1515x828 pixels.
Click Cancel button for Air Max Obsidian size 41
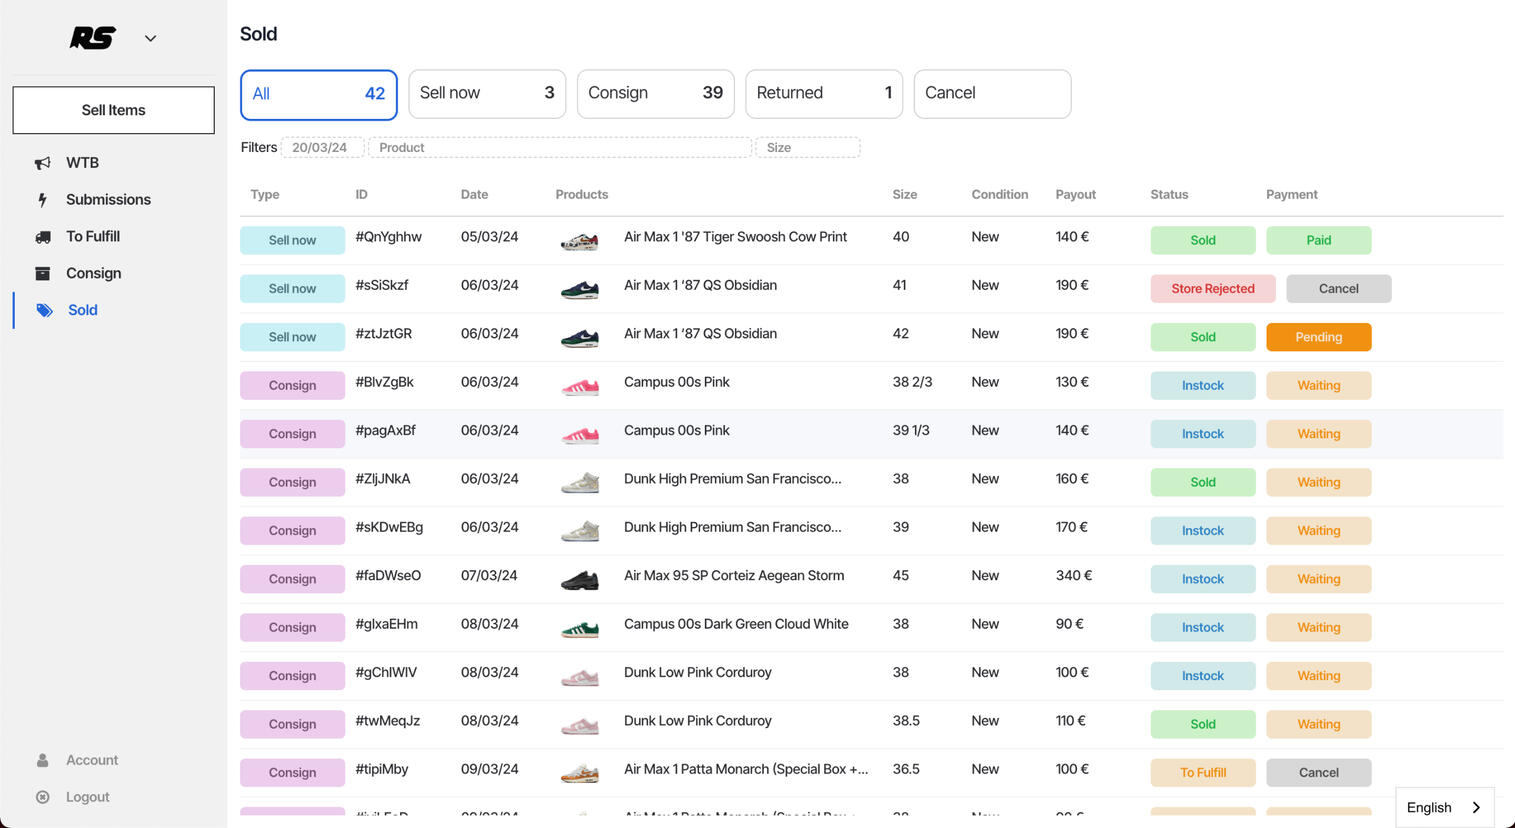(x=1338, y=289)
